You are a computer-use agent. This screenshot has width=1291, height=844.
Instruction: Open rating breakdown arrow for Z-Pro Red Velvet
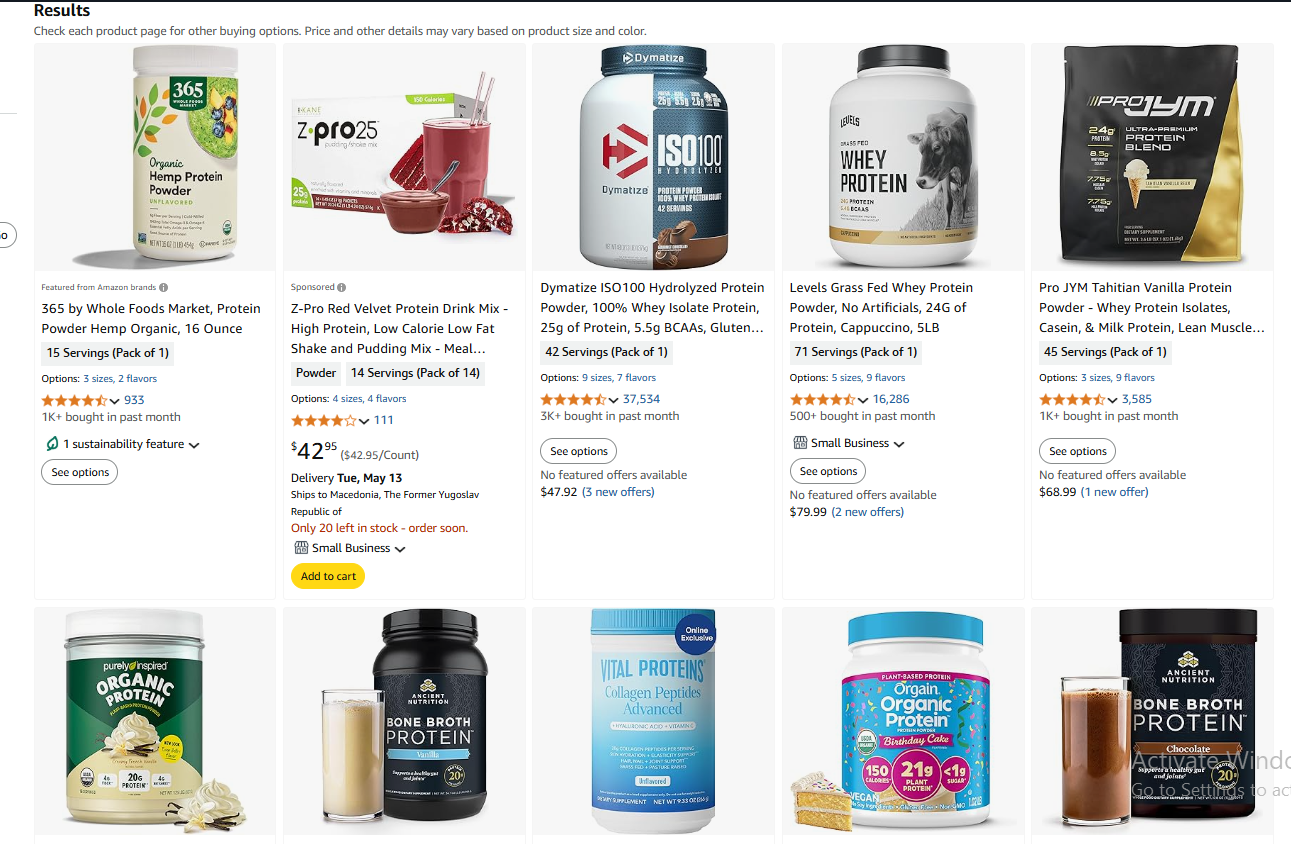(x=364, y=421)
